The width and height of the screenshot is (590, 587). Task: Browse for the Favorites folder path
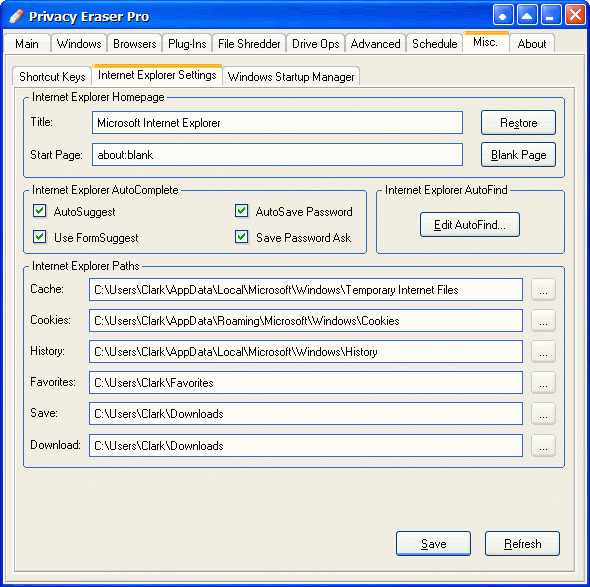(x=543, y=382)
